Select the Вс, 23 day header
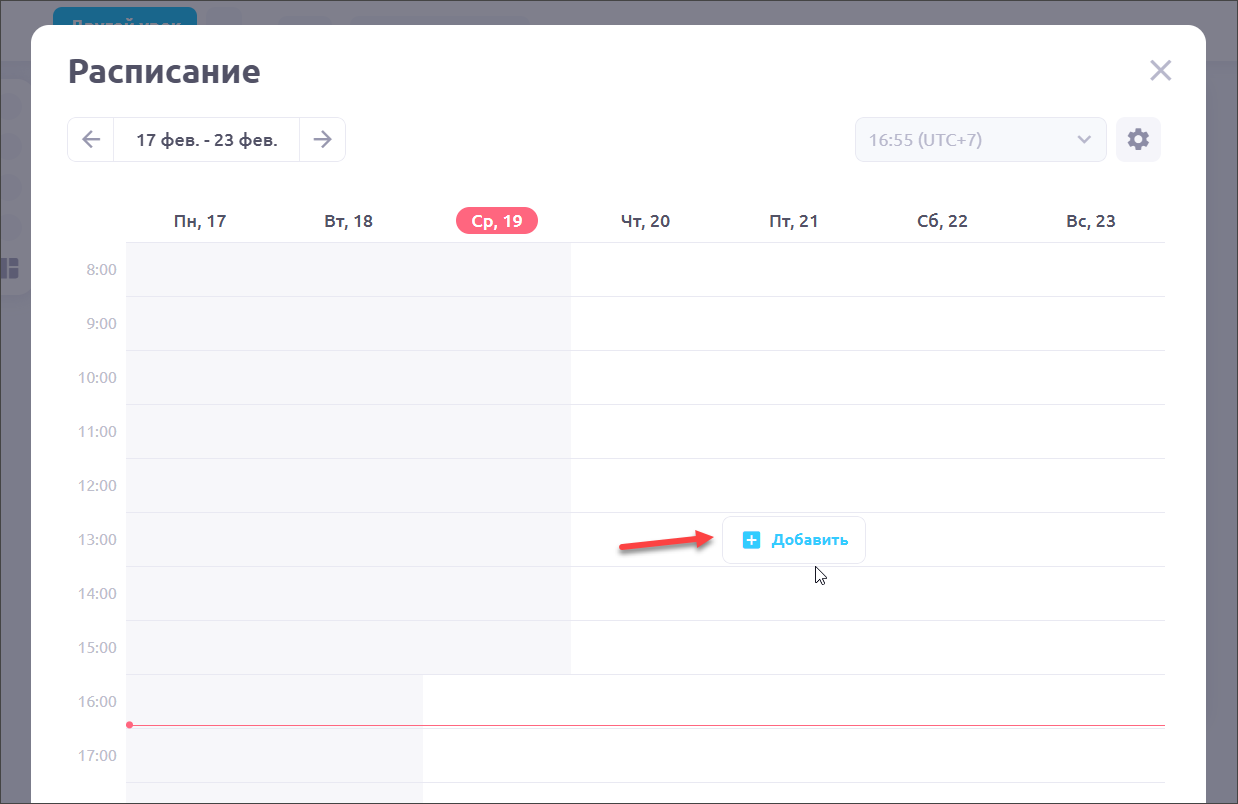This screenshot has width=1238, height=804. click(x=1091, y=221)
